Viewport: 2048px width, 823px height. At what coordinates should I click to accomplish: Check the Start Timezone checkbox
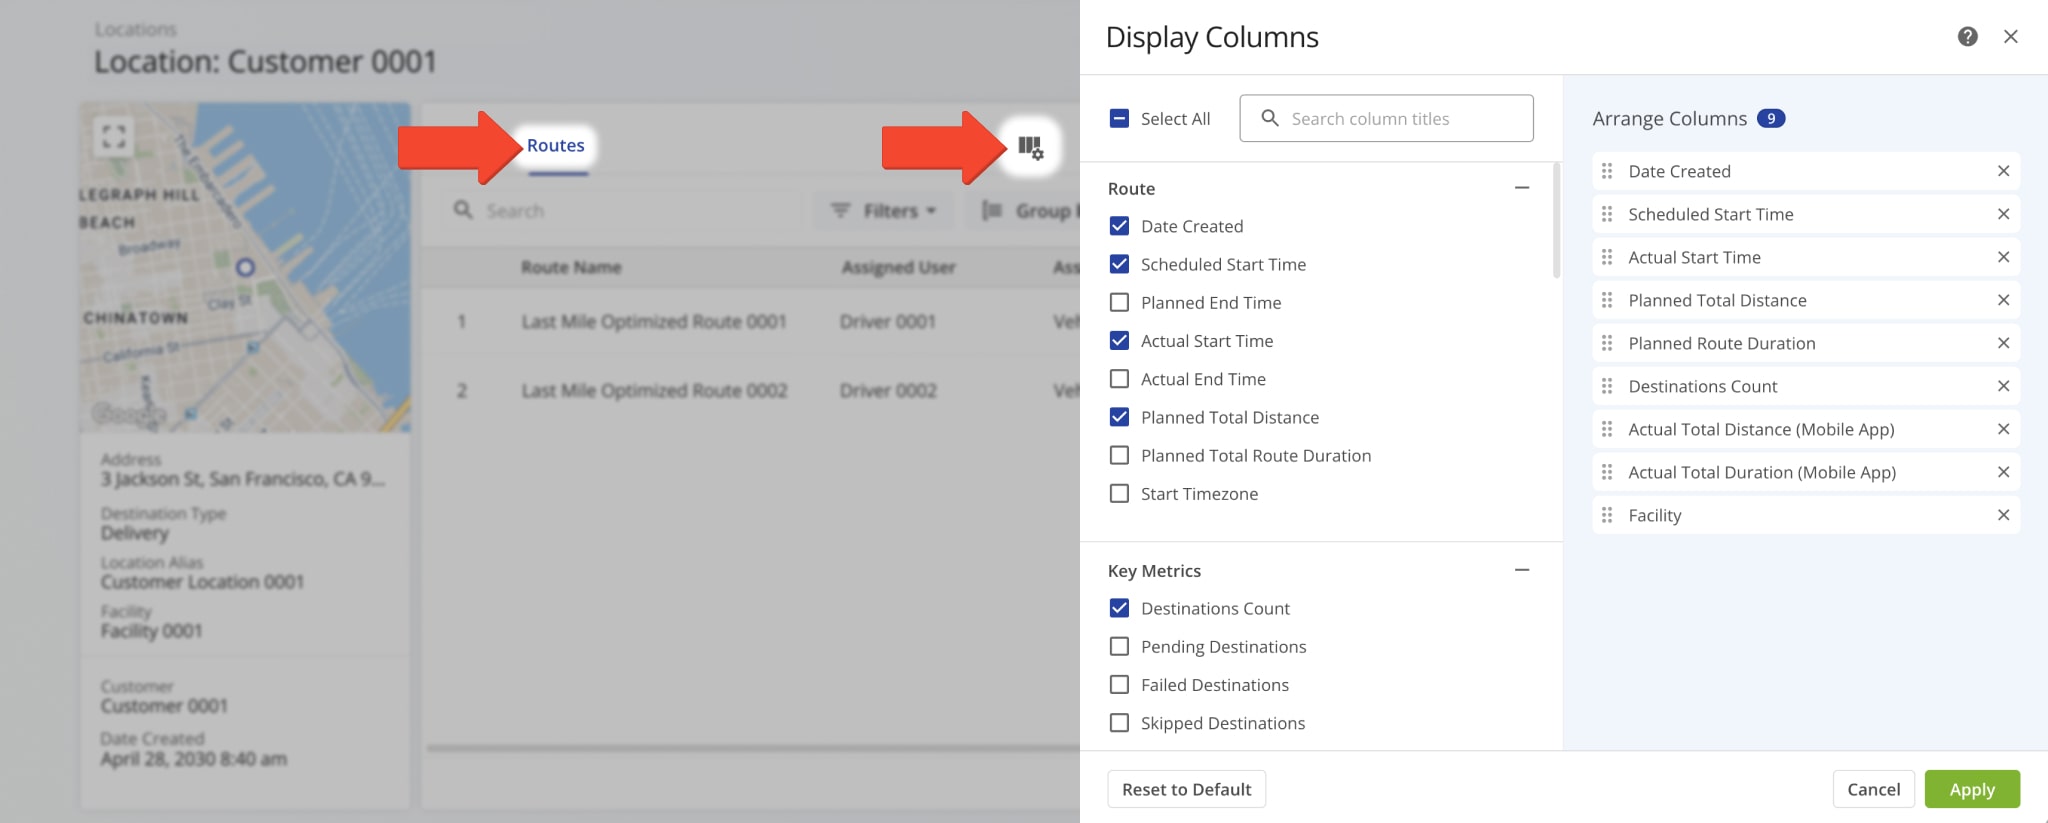click(1120, 493)
